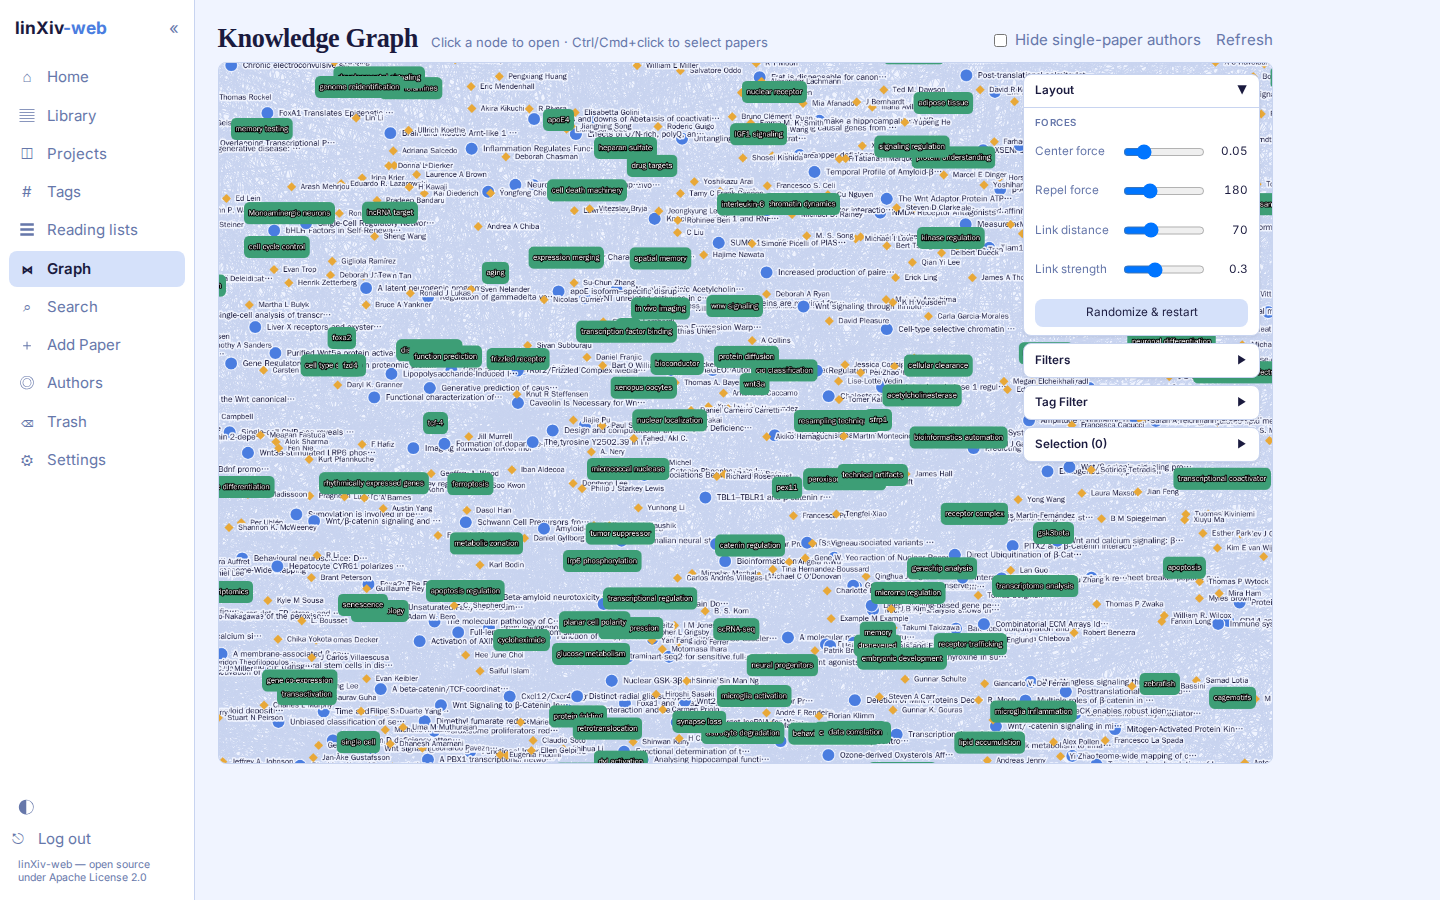Click the 'receptor complex' tag node
The width and height of the screenshot is (1440, 900).
point(974,514)
